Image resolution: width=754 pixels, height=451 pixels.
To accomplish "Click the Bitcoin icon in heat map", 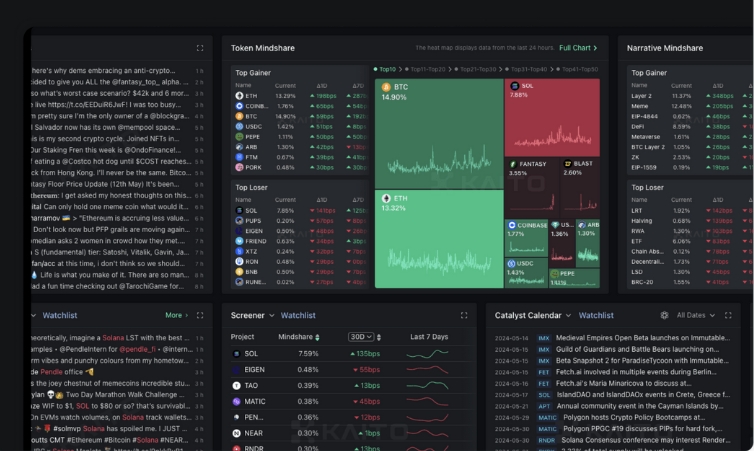I will click(386, 87).
